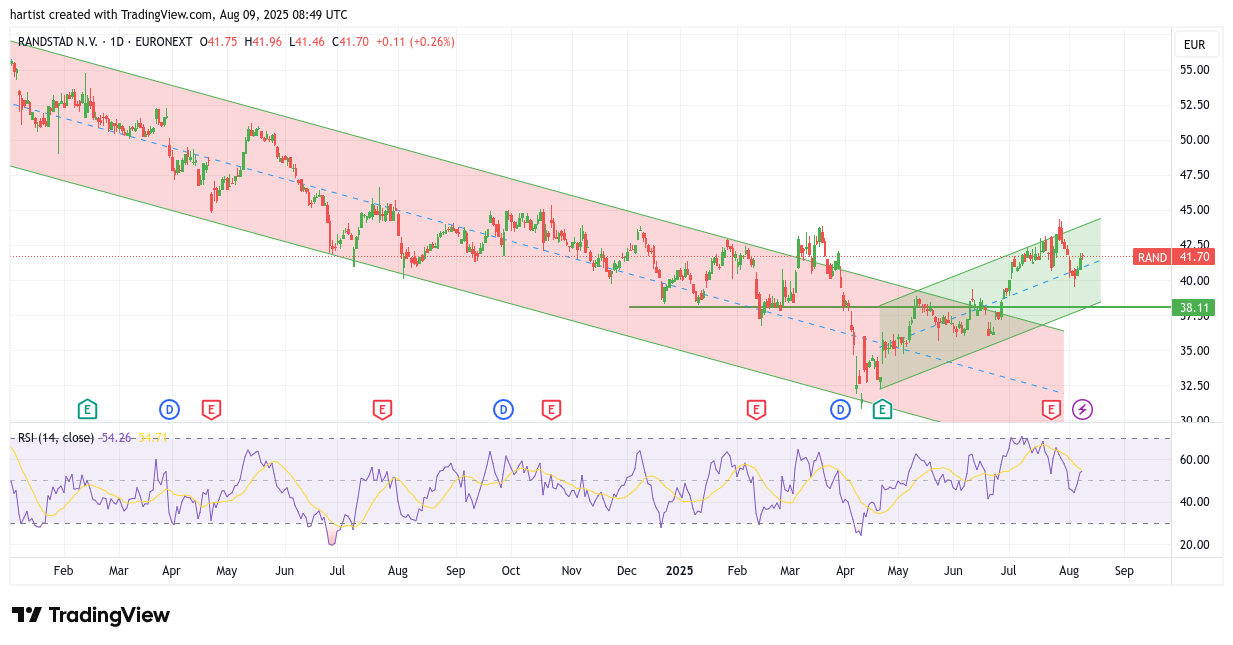Click the TradingView logo
Viewport: 1233px width, 645px height.
91,615
